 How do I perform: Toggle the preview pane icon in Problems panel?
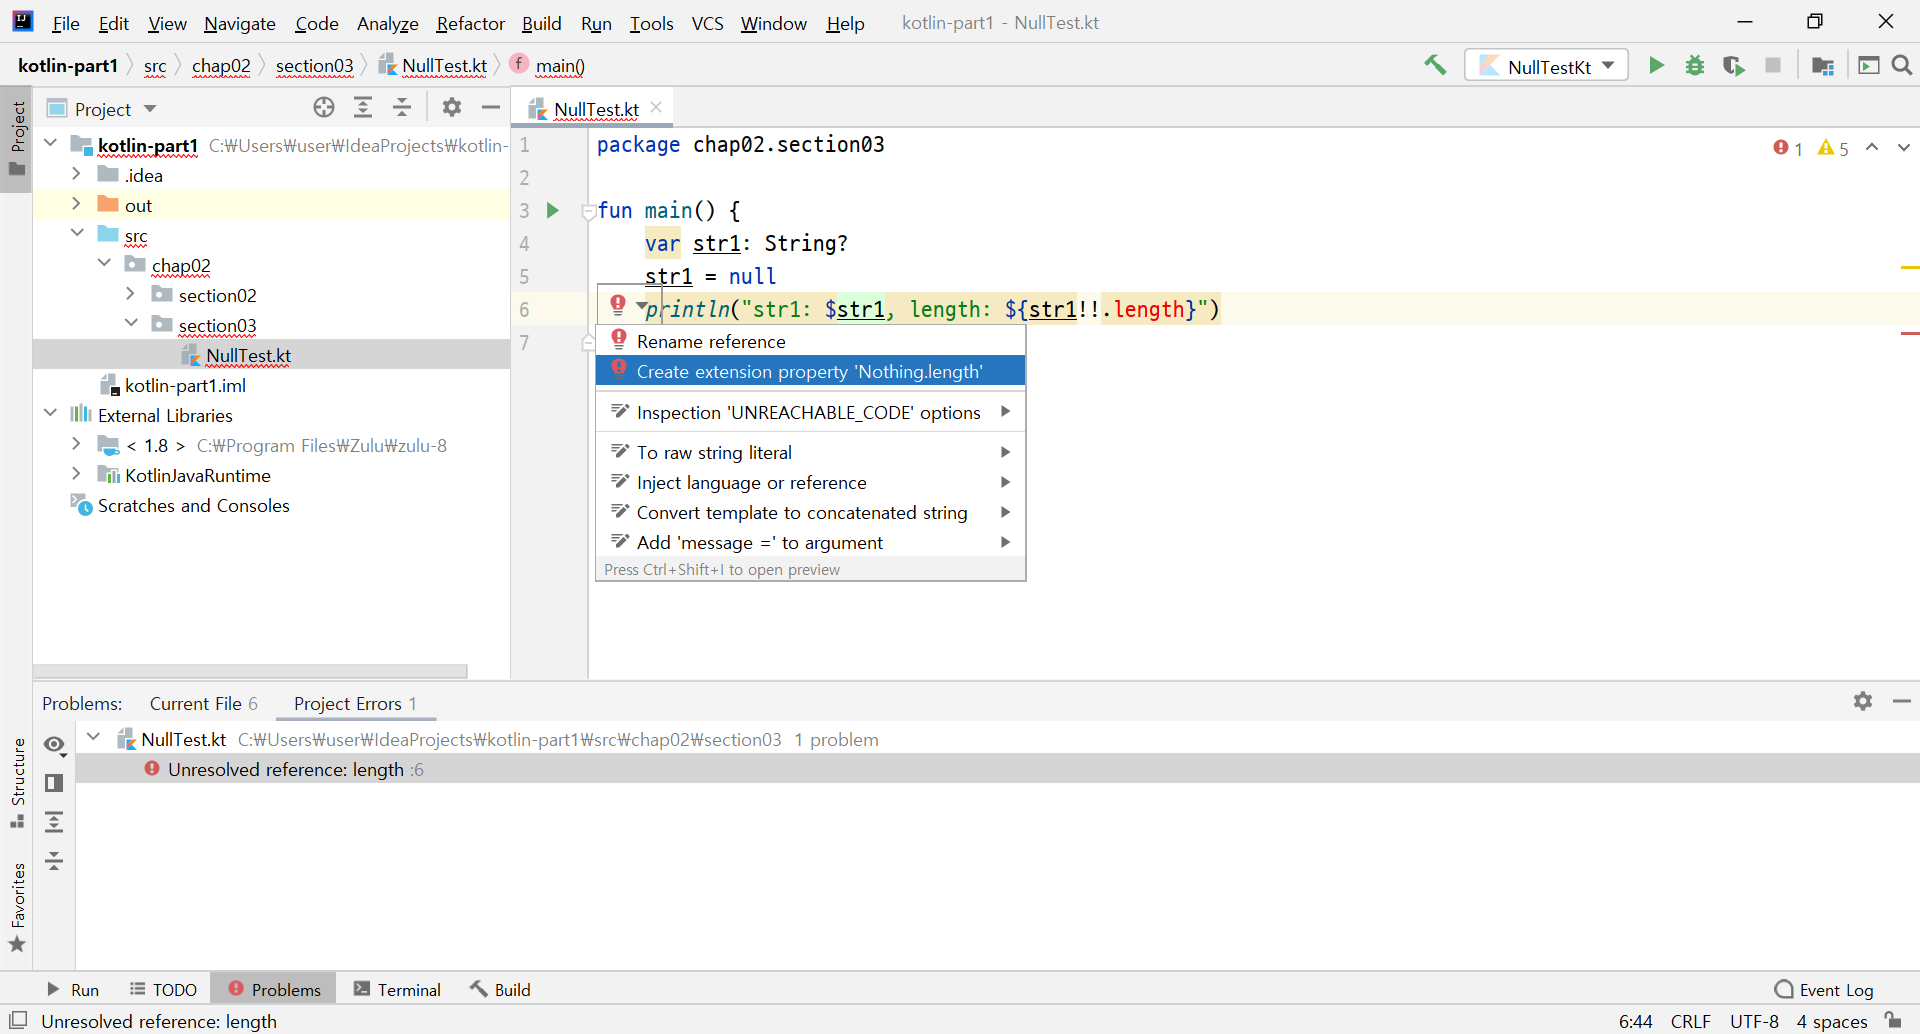tap(54, 783)
